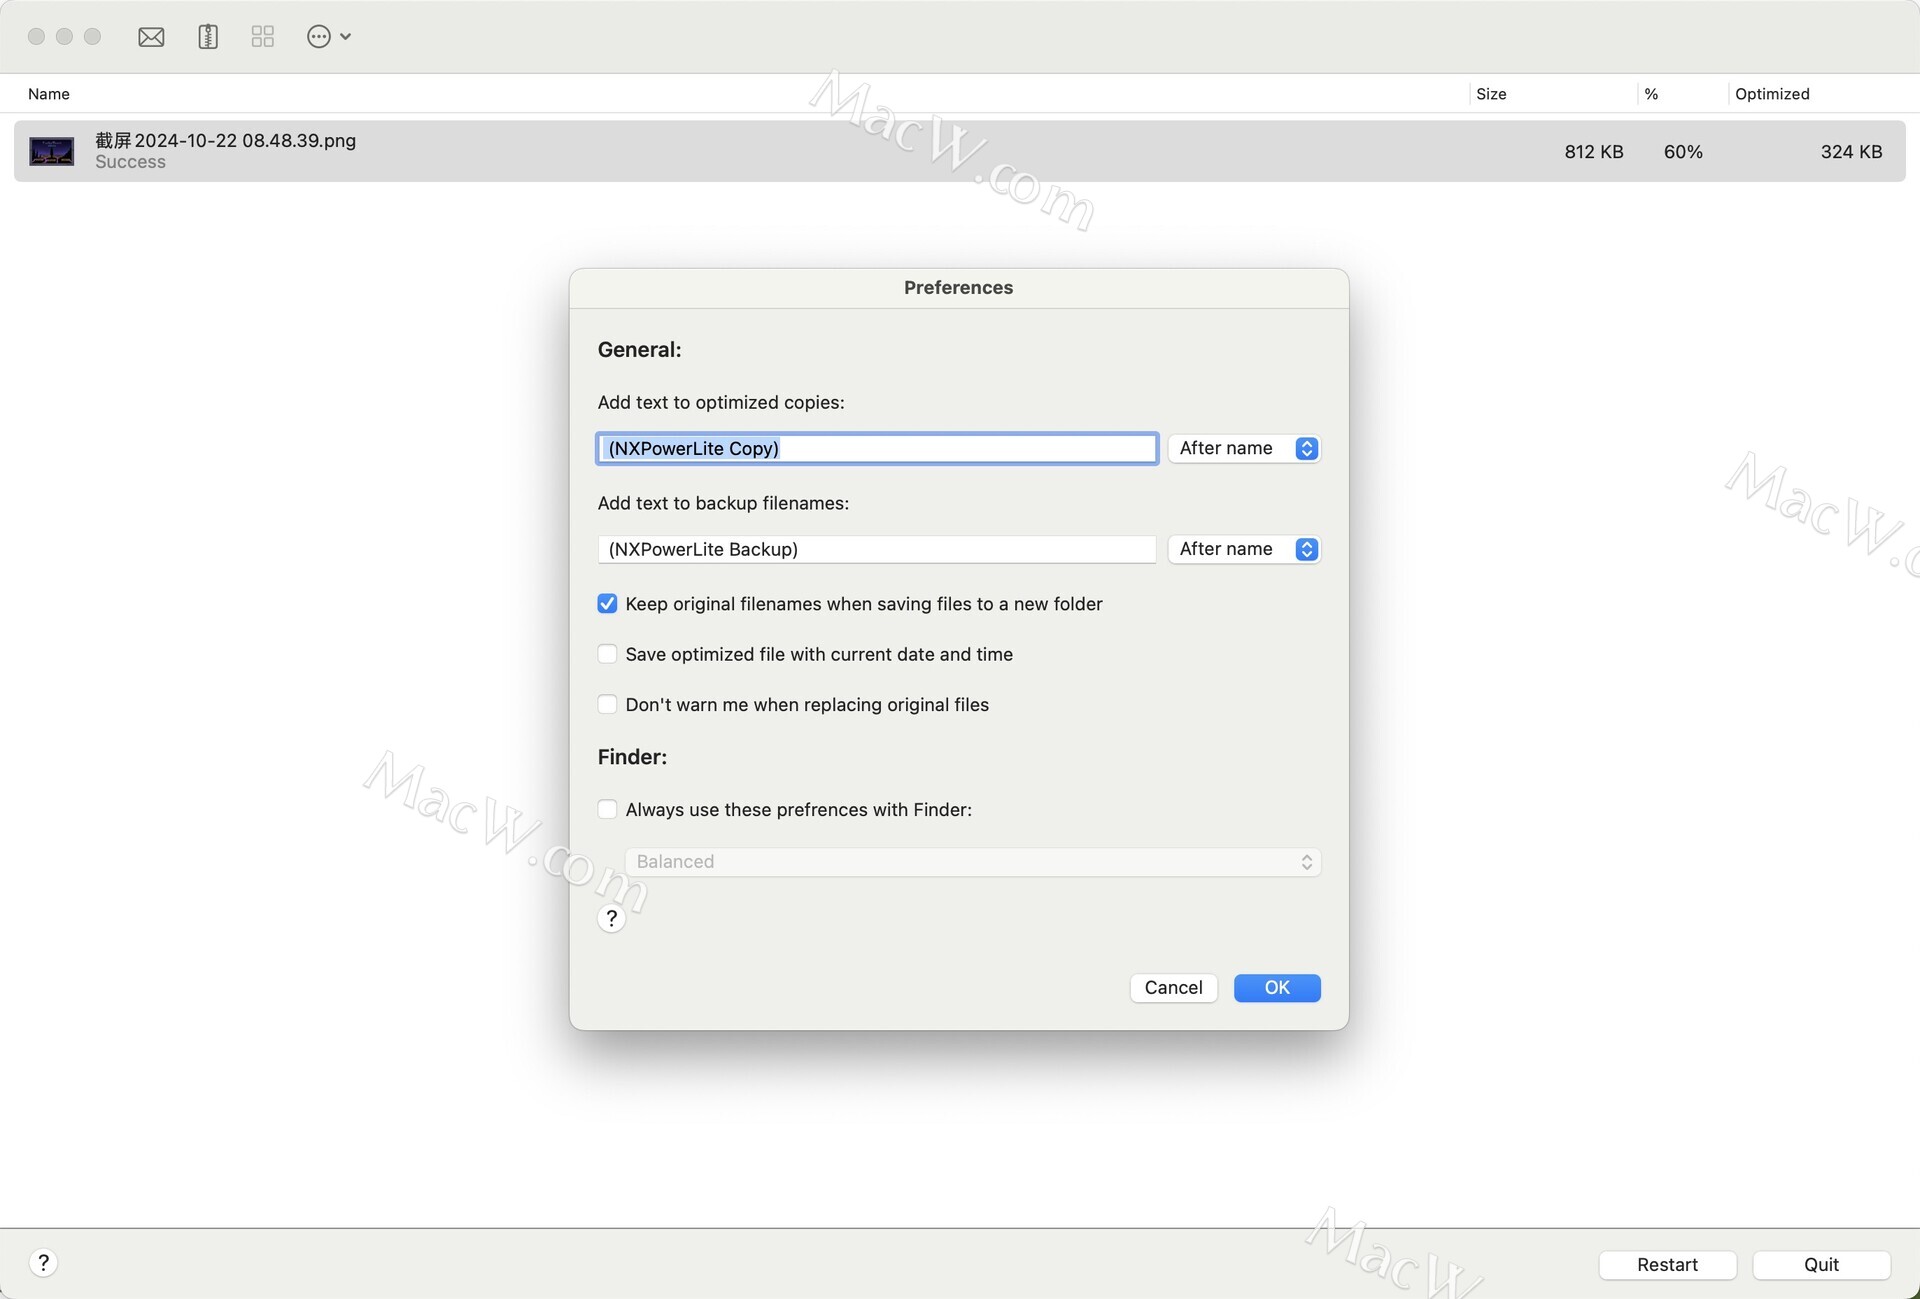Image resolution: width=1920 pixels, height=1299 pixels.
Task: Click the backup filenames text field
Action: 877,549
